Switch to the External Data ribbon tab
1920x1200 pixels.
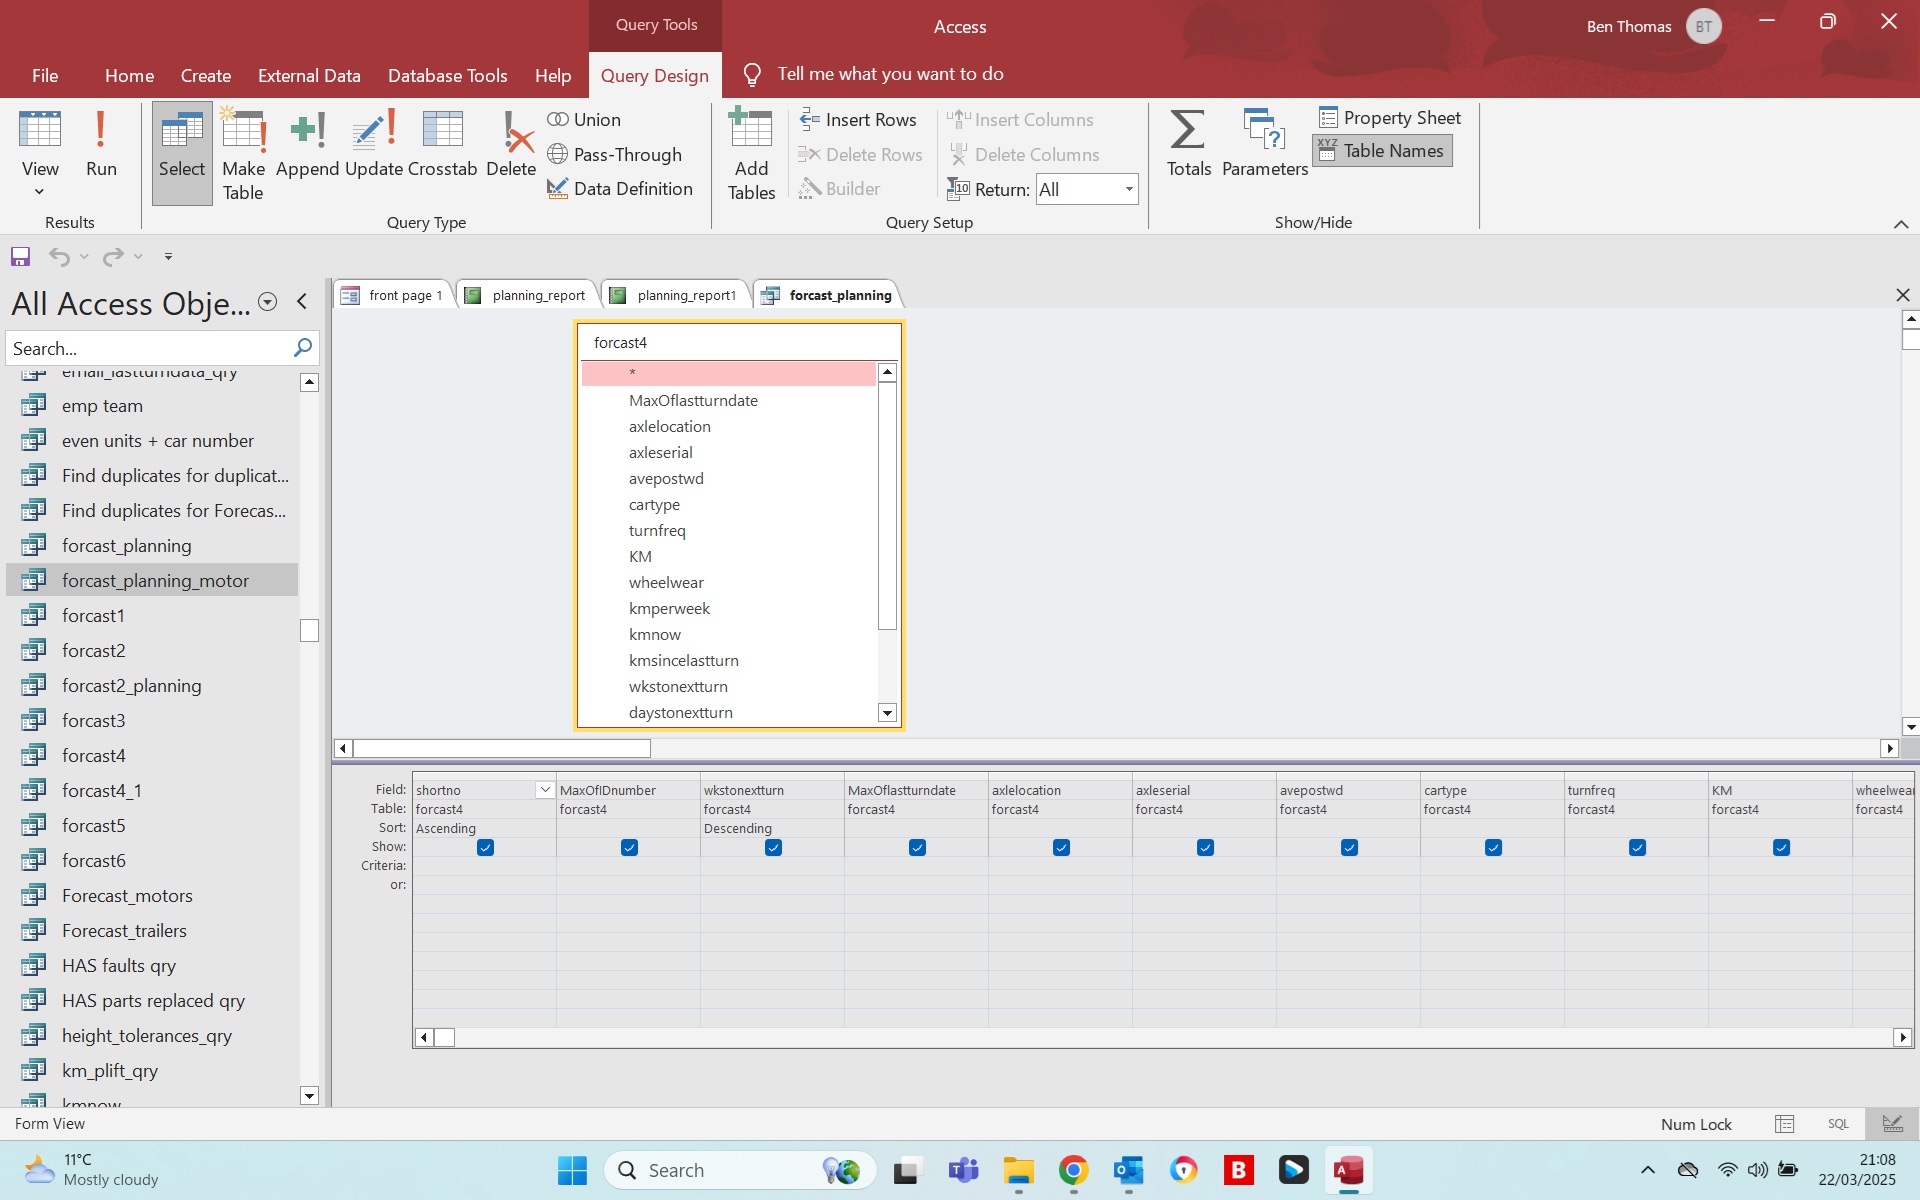coord(309,76)
